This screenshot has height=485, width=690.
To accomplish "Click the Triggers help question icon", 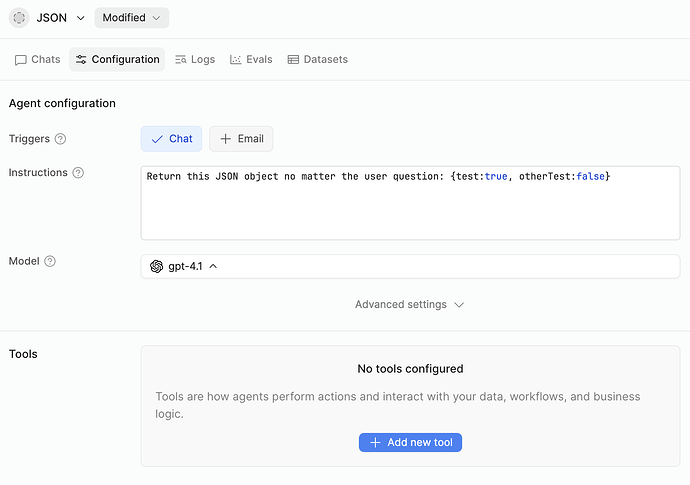I will coord(60,139).
